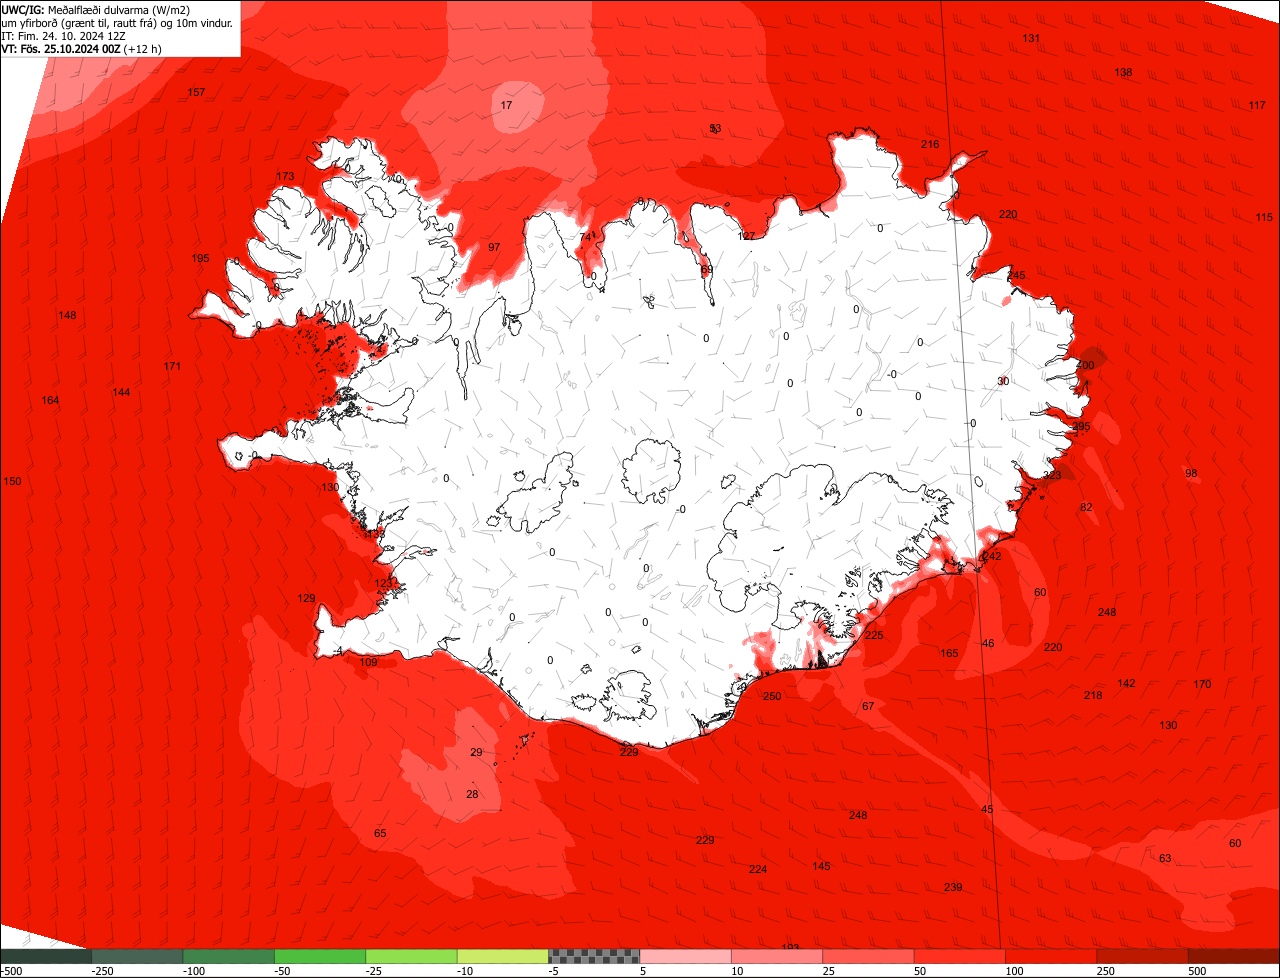Screen dimensions: 1280x978
Task: Click the map value 129 in the southwest sea
Action: (306, 598)
